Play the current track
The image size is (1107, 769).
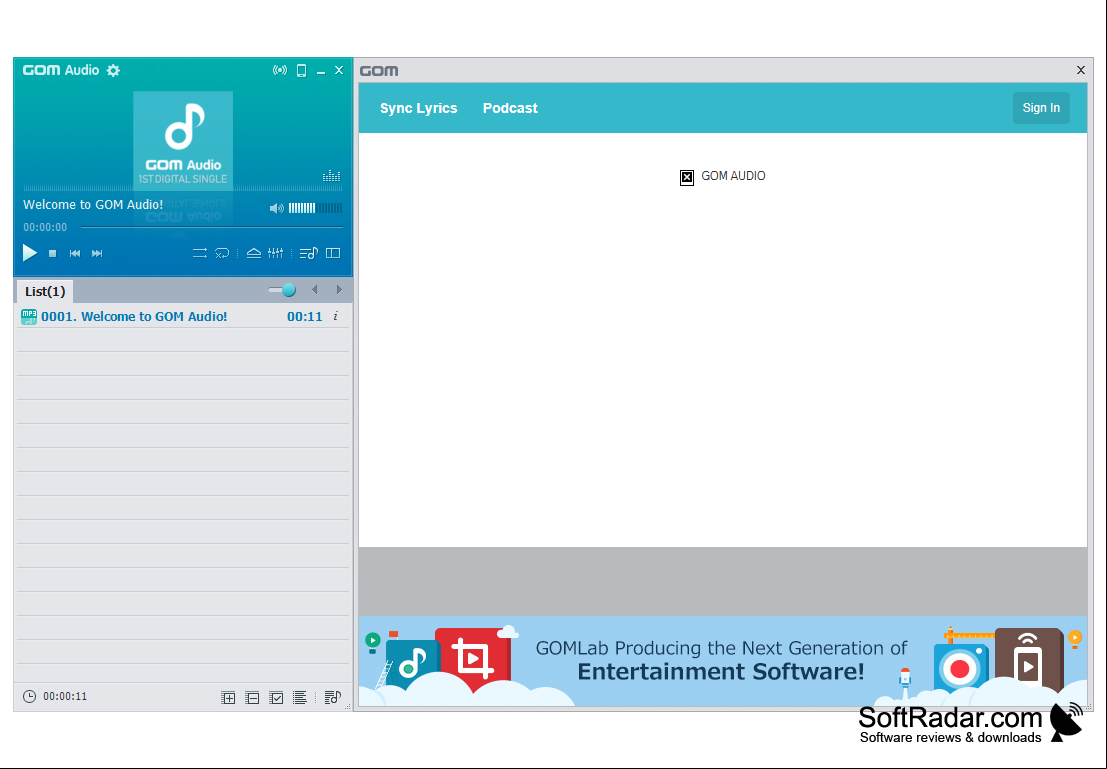[x=30, y=253]
